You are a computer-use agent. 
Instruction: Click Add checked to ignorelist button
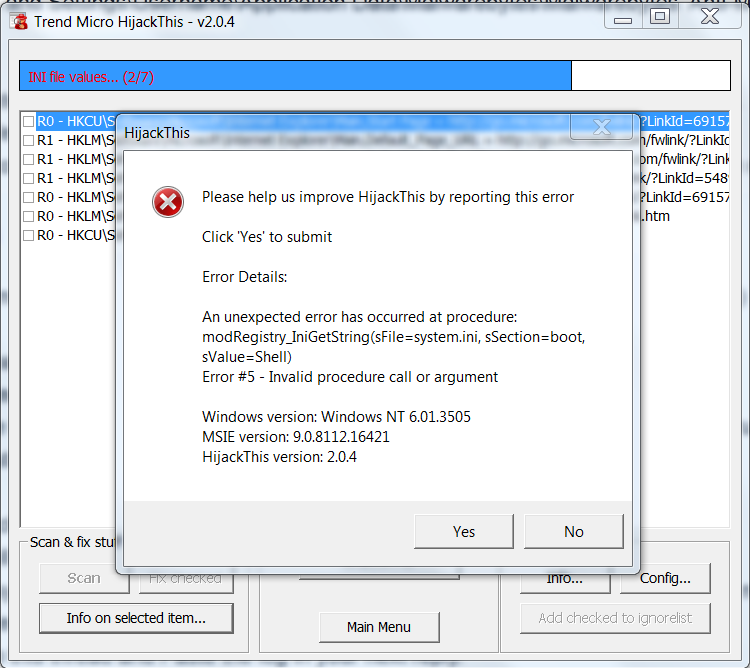coord(615,618)
